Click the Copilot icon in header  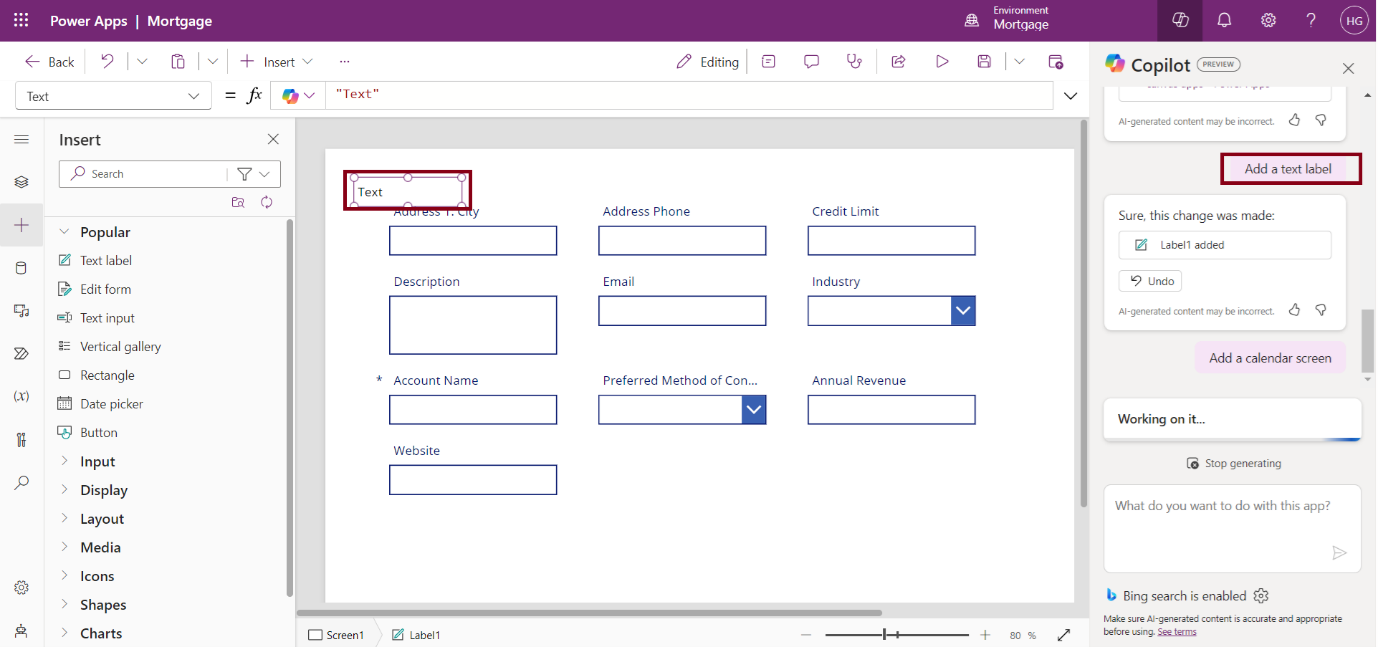click(1180, 21)
